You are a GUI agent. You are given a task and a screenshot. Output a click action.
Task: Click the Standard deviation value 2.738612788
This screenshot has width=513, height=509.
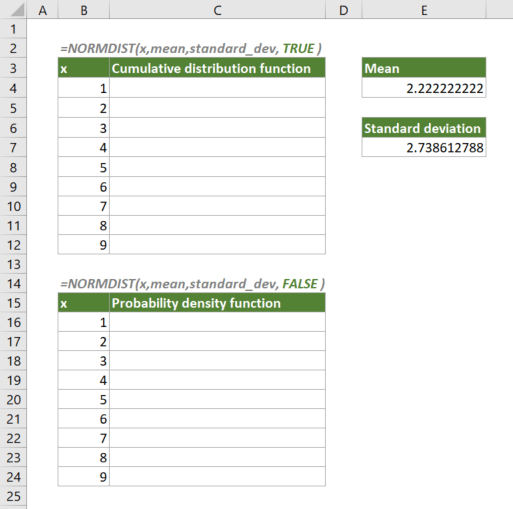[x=424, y=147]
